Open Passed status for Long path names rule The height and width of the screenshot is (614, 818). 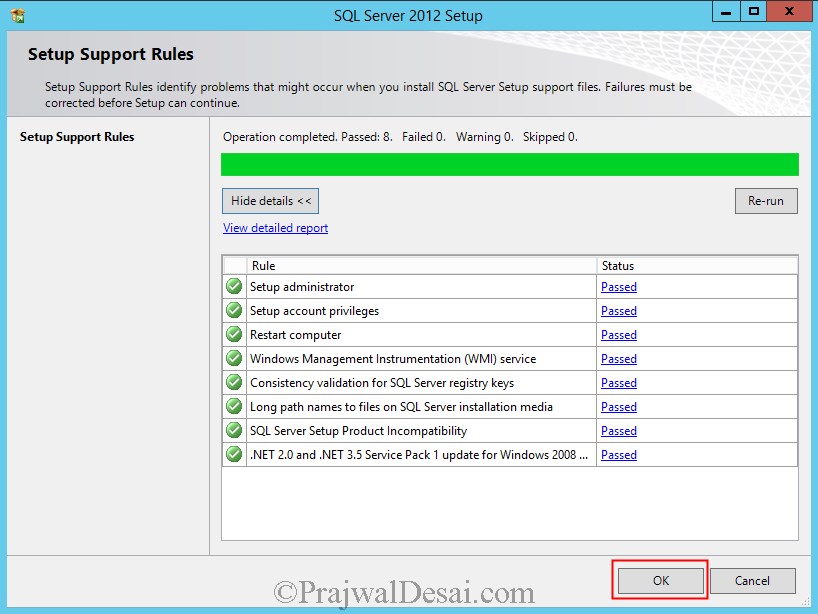pyautogui.click(x=619, y=407)
